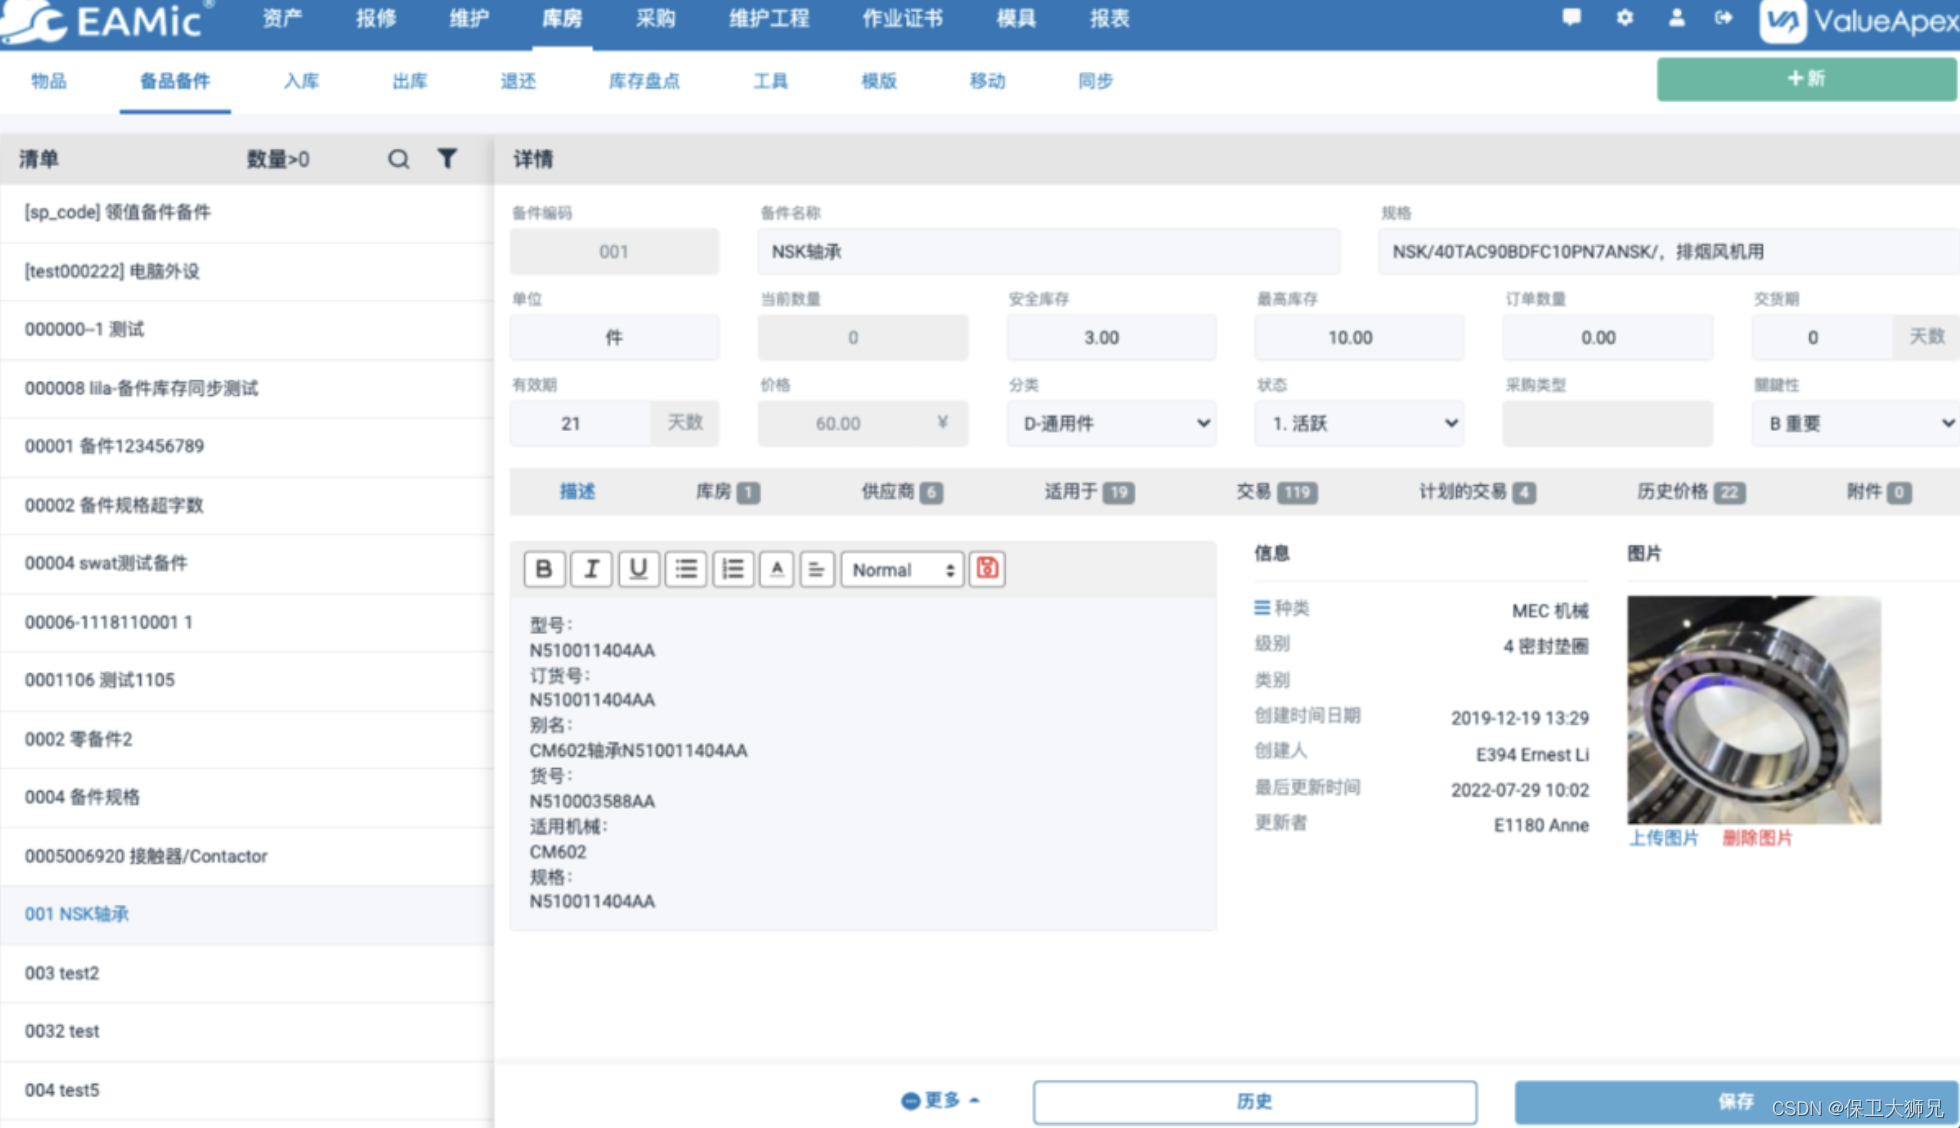The width and height of the screenshot is (1960, 1128).
Task: Open the settings gear in top bar
Action: 1624,18
